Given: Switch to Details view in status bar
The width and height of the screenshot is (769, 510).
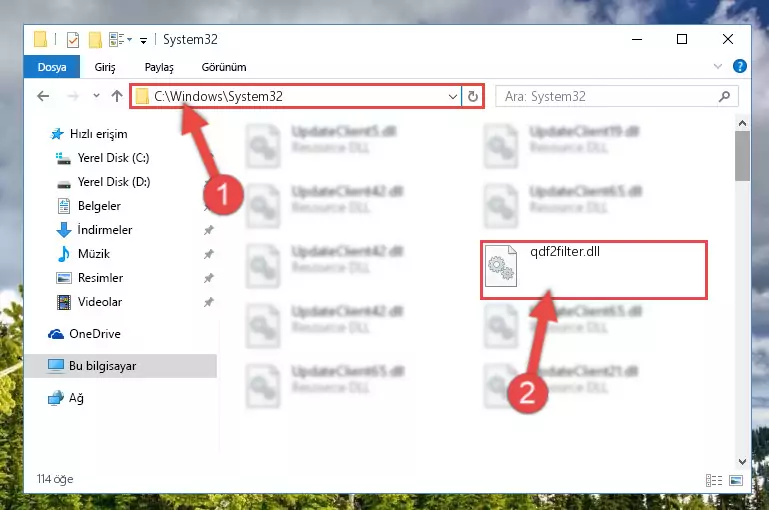Looking at the screenshot, I should point(714,480).
